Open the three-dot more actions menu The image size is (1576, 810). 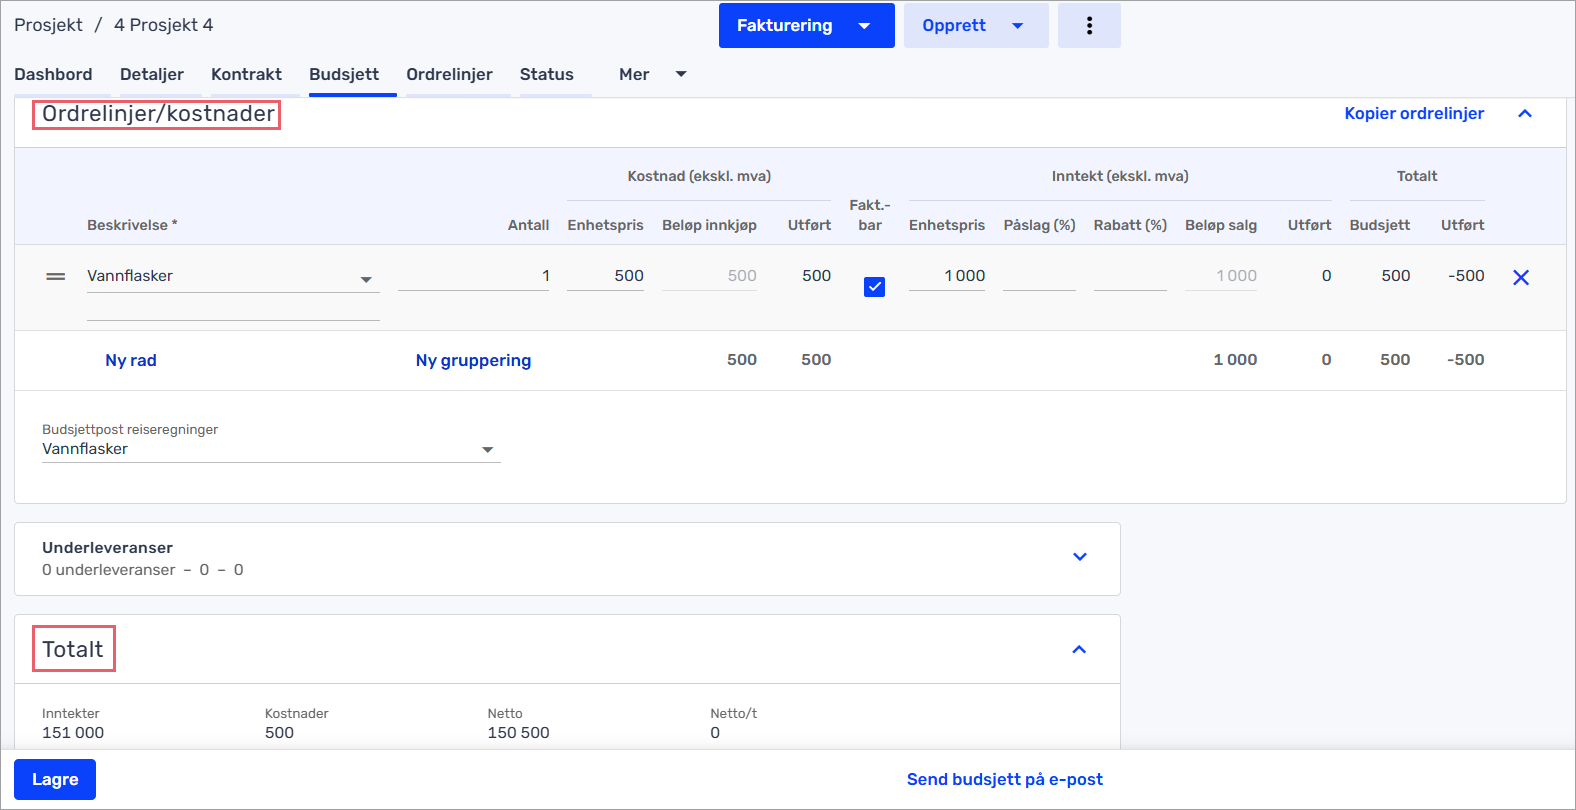click(1089, 25)
